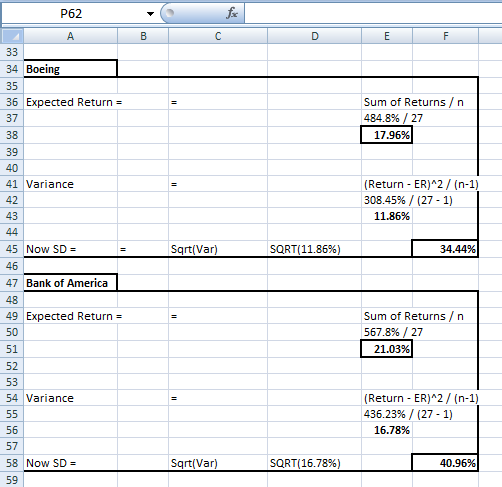
Task: Click the bold value 11.86%
Action: [x=392, y=216]
